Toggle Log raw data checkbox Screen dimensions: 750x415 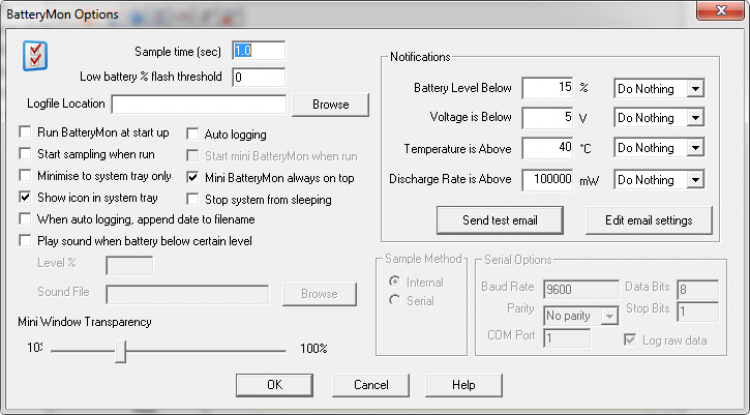[x=630, y=340]
